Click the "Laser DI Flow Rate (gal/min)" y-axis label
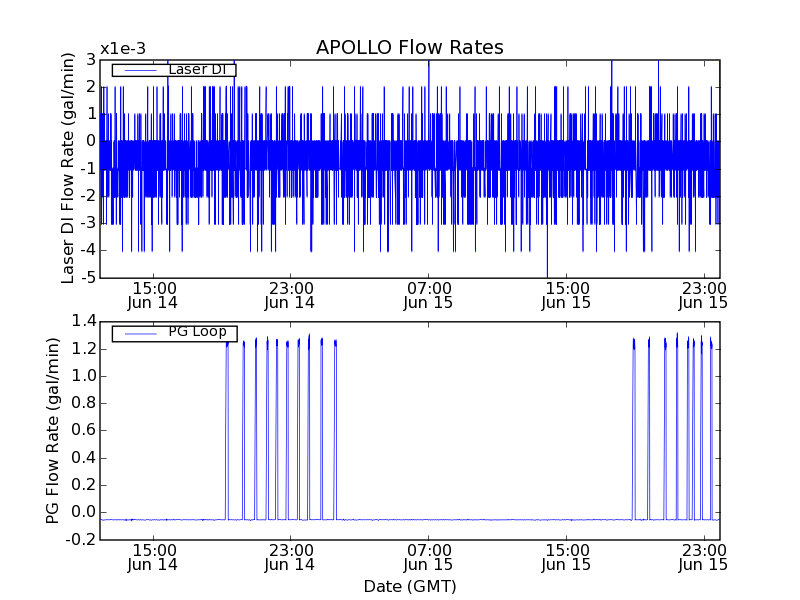This screenshot has height=600, width=800. (68, 168)
